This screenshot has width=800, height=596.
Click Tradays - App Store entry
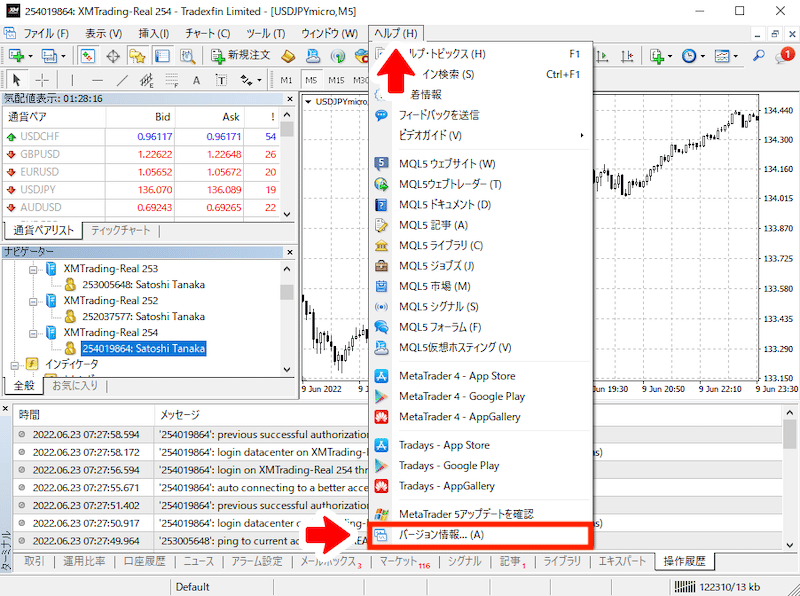point(480,445)
